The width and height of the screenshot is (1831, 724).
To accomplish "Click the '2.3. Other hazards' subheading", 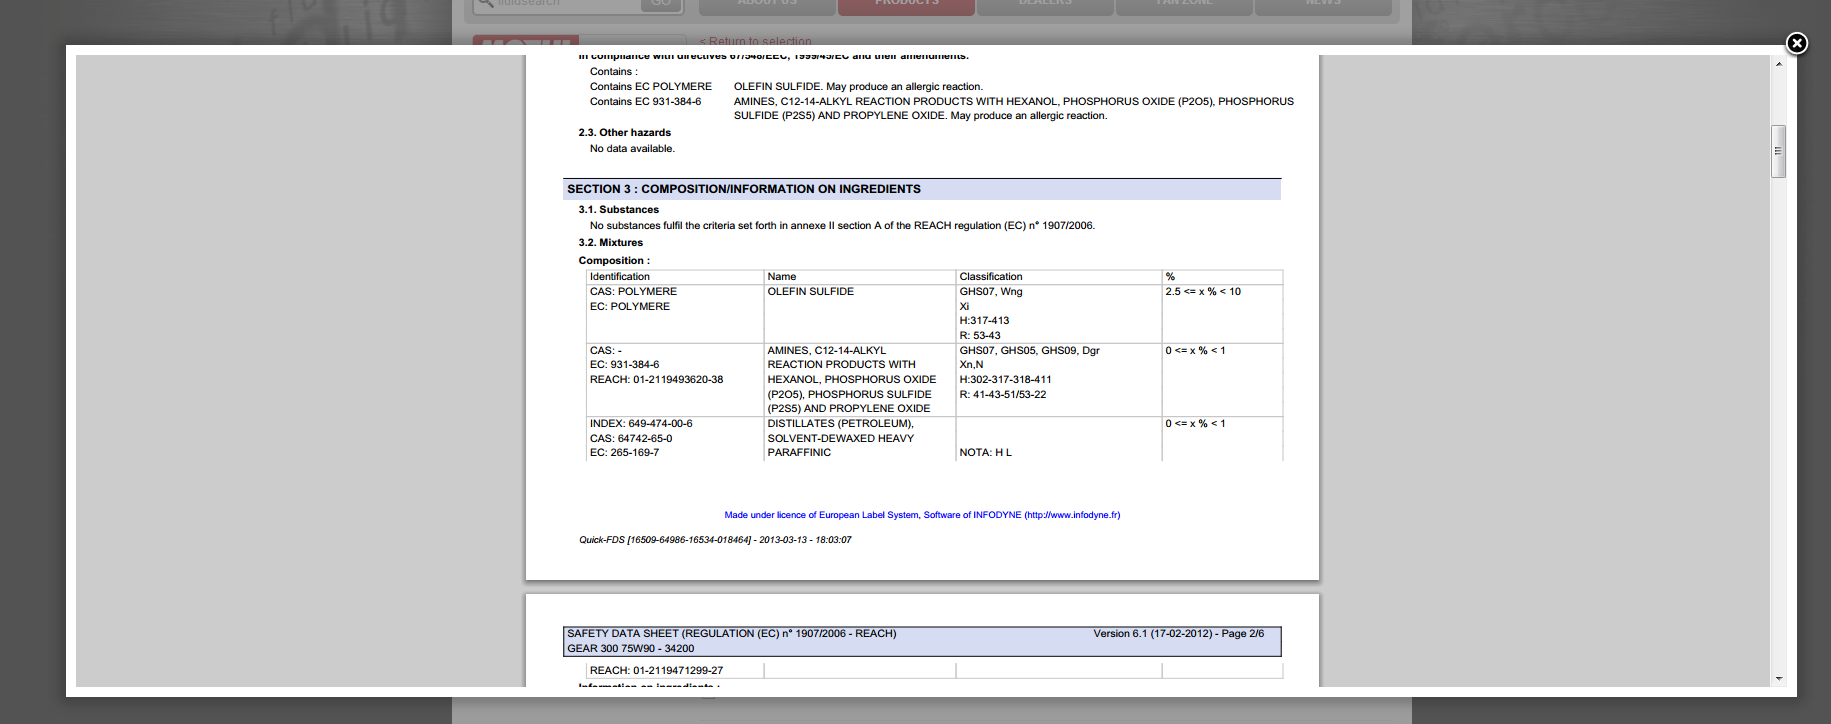I will click(624, 133).
